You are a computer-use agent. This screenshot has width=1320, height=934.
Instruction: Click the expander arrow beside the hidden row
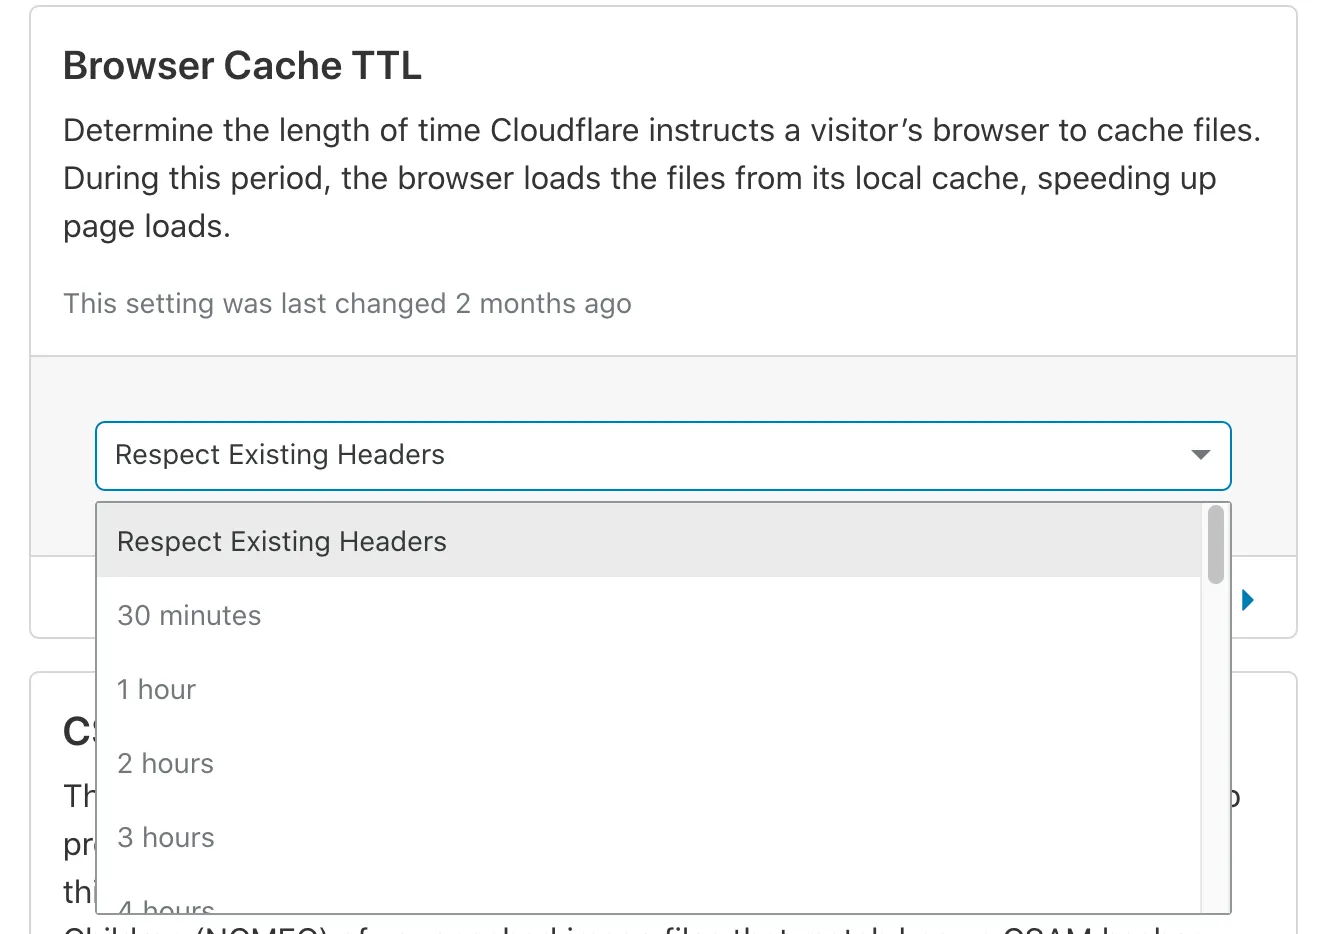click(1246, 599)
